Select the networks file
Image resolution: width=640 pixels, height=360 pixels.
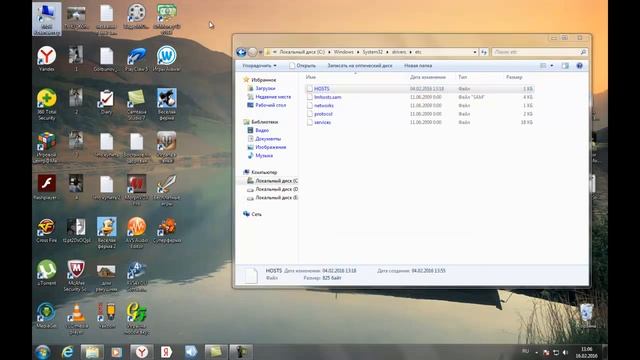(324, 106)
